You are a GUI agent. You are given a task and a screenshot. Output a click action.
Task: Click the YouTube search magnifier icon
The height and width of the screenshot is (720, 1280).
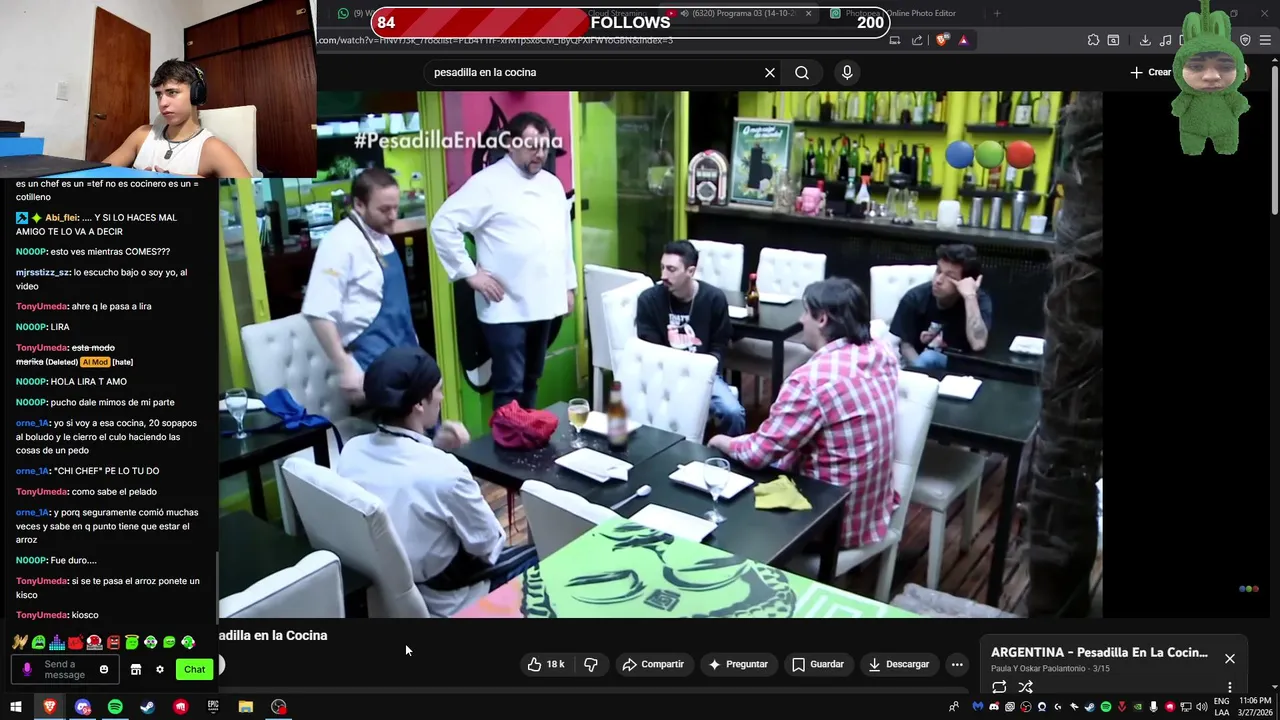coord(802,73)
